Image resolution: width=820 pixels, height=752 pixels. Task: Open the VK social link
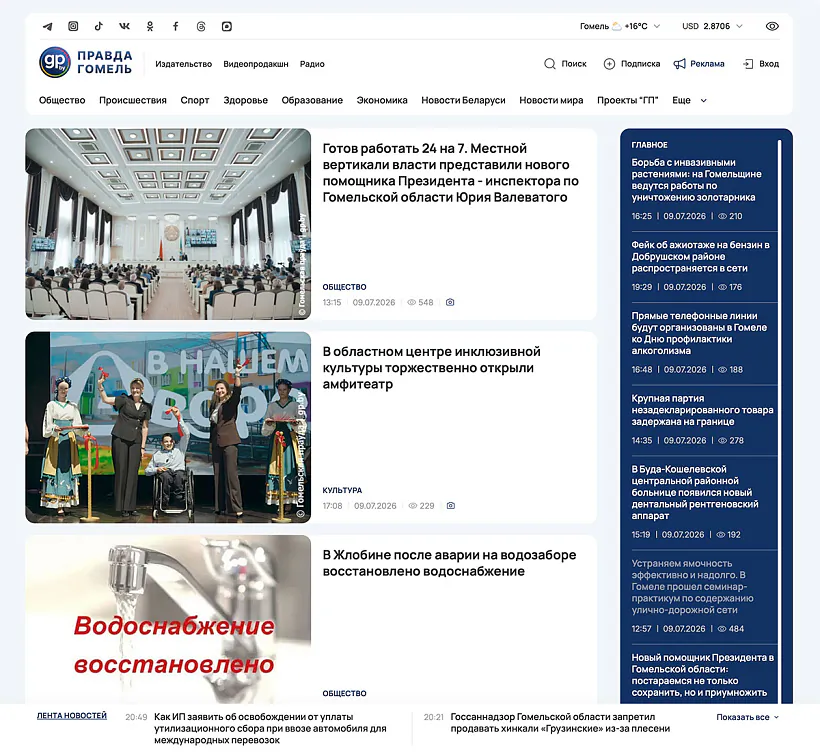click(x=124, y=26)
